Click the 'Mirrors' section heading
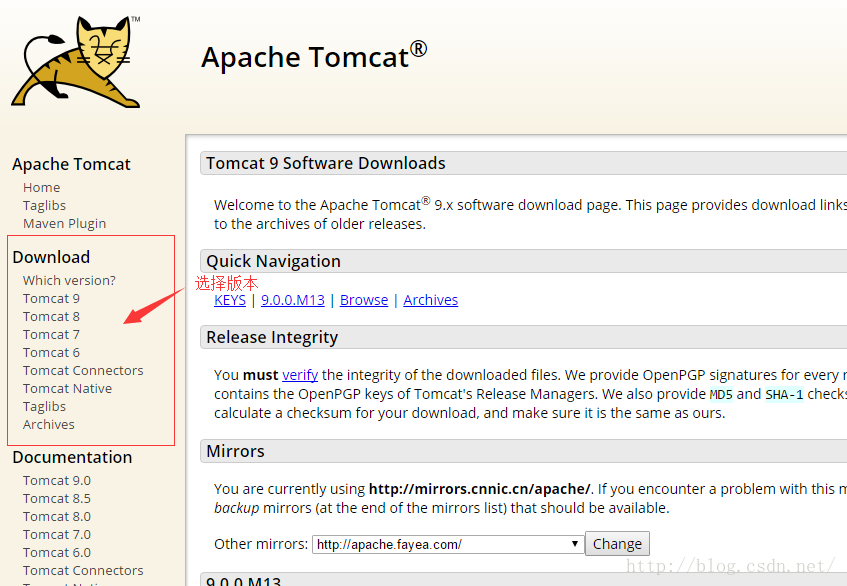This screenshot has width=847, height=586. click(x=236, y=451)
